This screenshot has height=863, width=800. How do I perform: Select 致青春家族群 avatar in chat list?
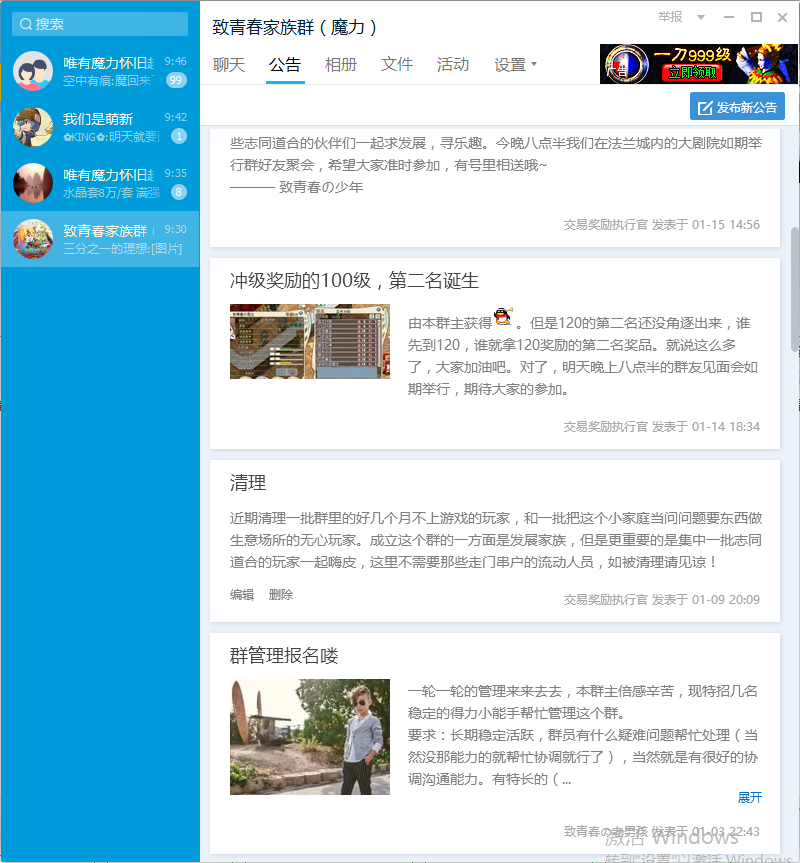[33, 239]
